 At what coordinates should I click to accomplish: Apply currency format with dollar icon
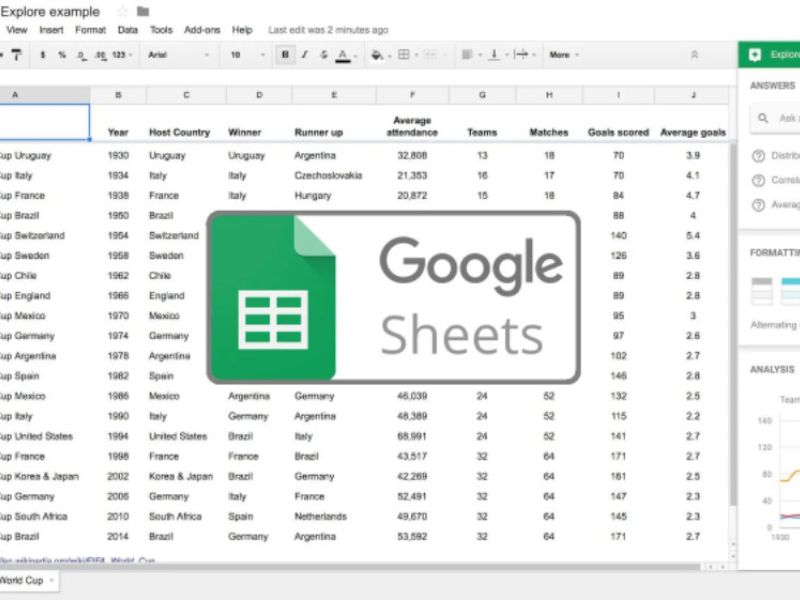point(42,55)
